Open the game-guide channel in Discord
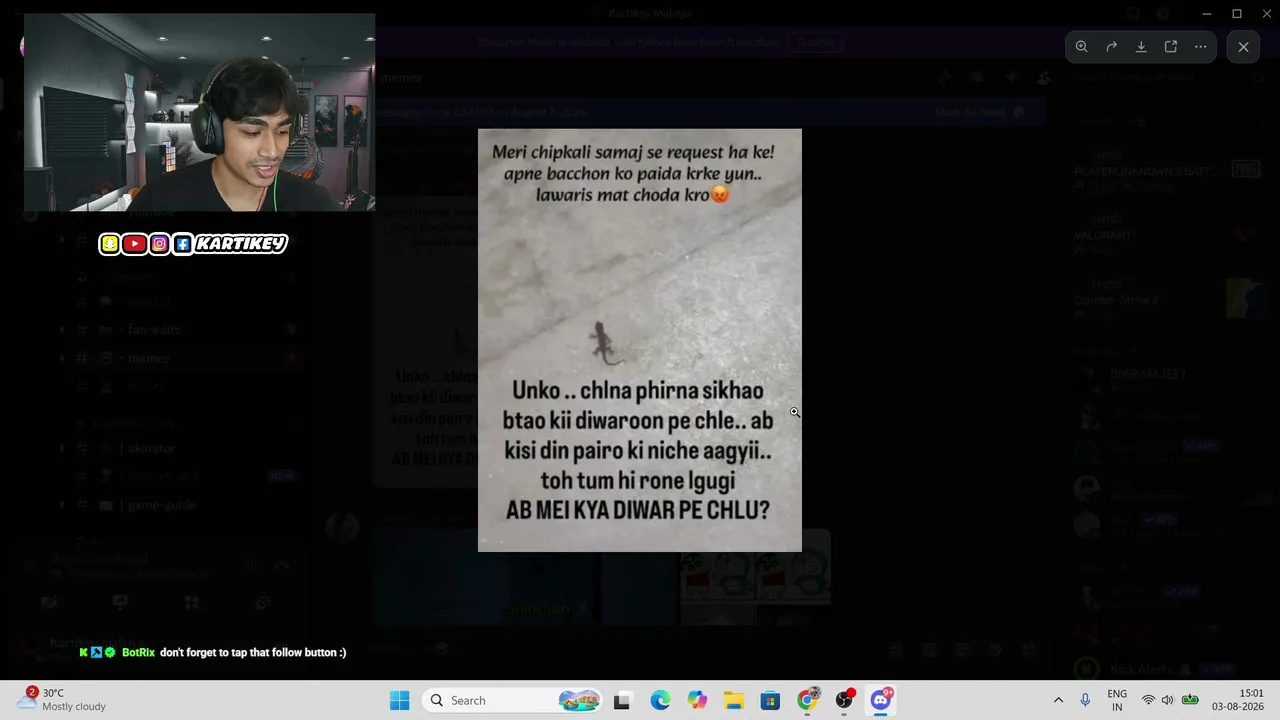1280x720 pixels. point(161,505)
